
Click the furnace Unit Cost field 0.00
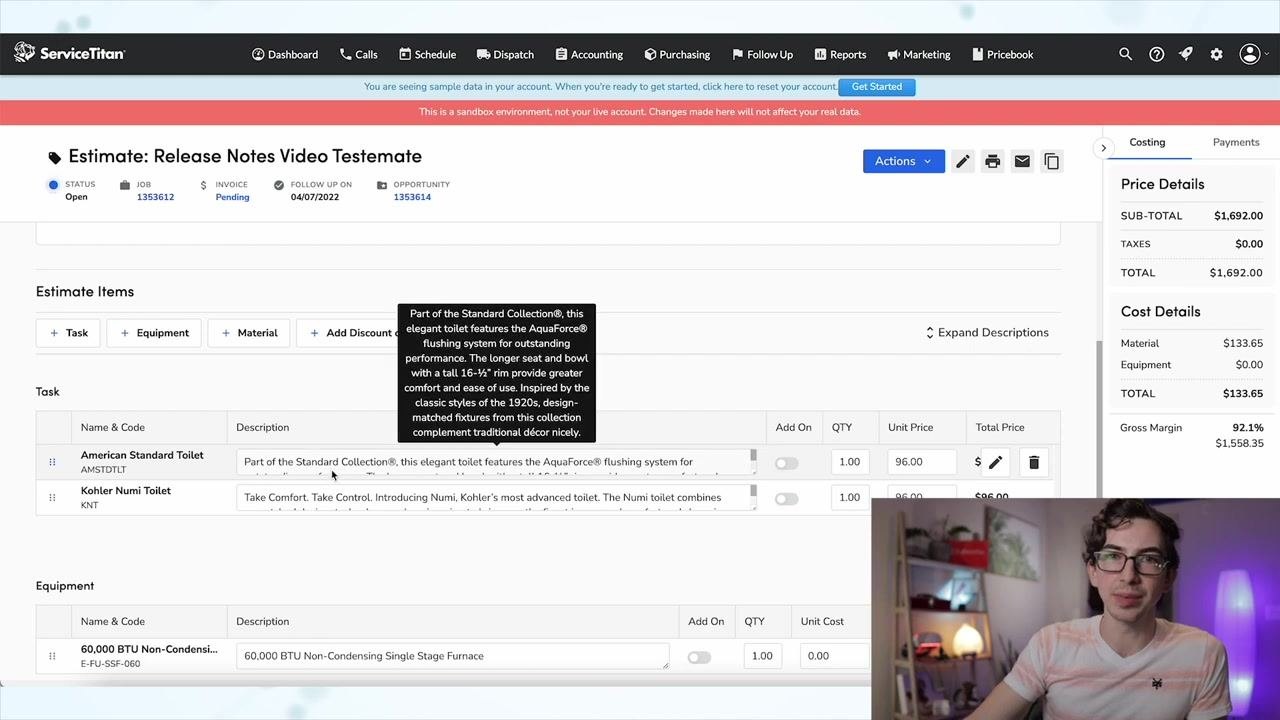point(832,656)
